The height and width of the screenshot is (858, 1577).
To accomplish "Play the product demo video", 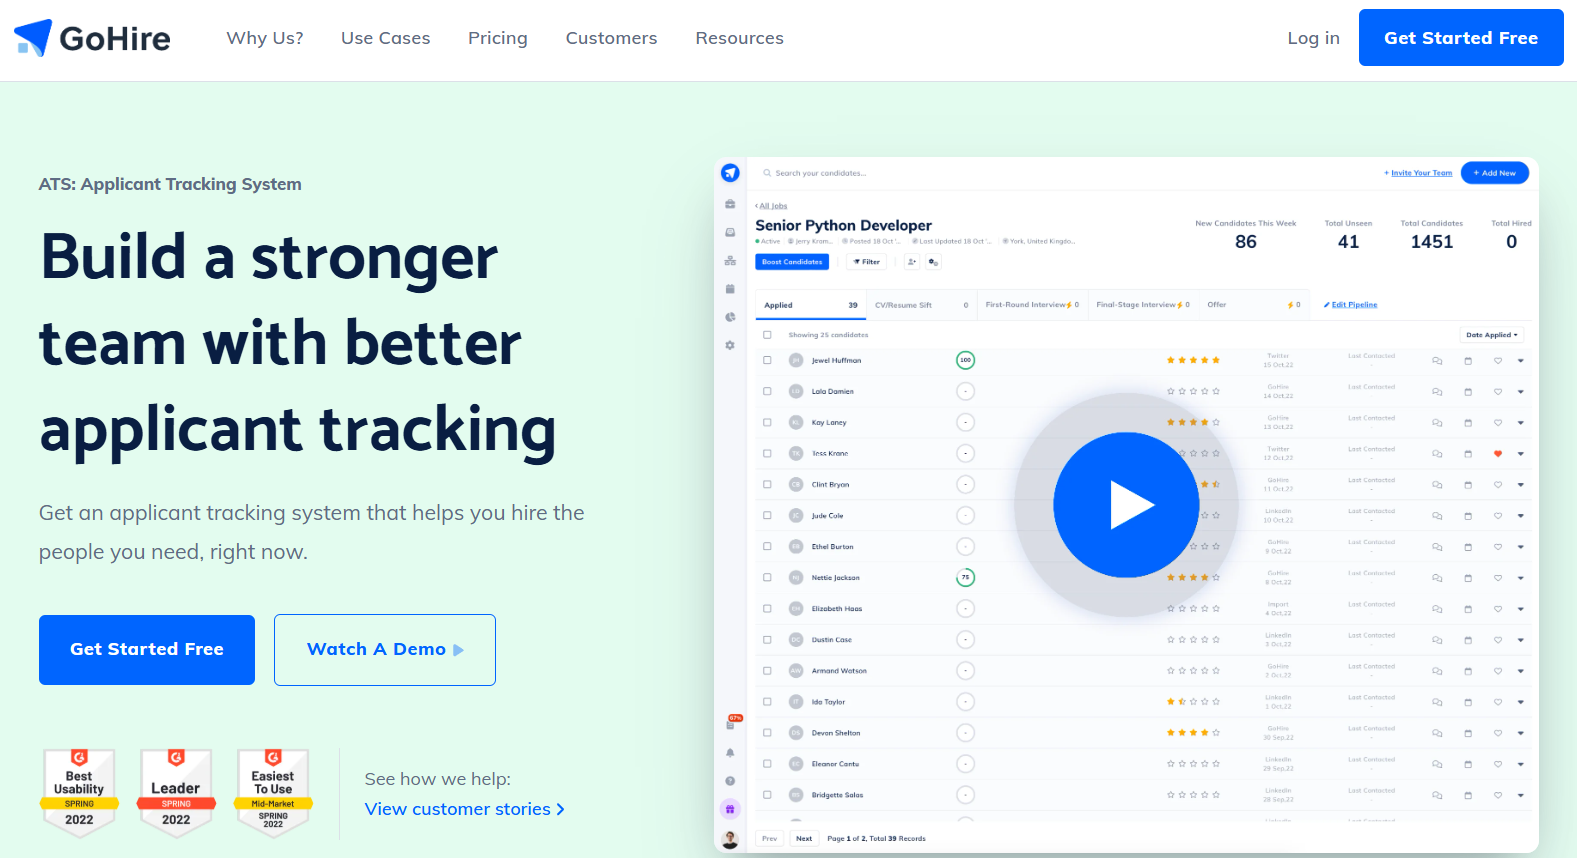I will 1126,505.
